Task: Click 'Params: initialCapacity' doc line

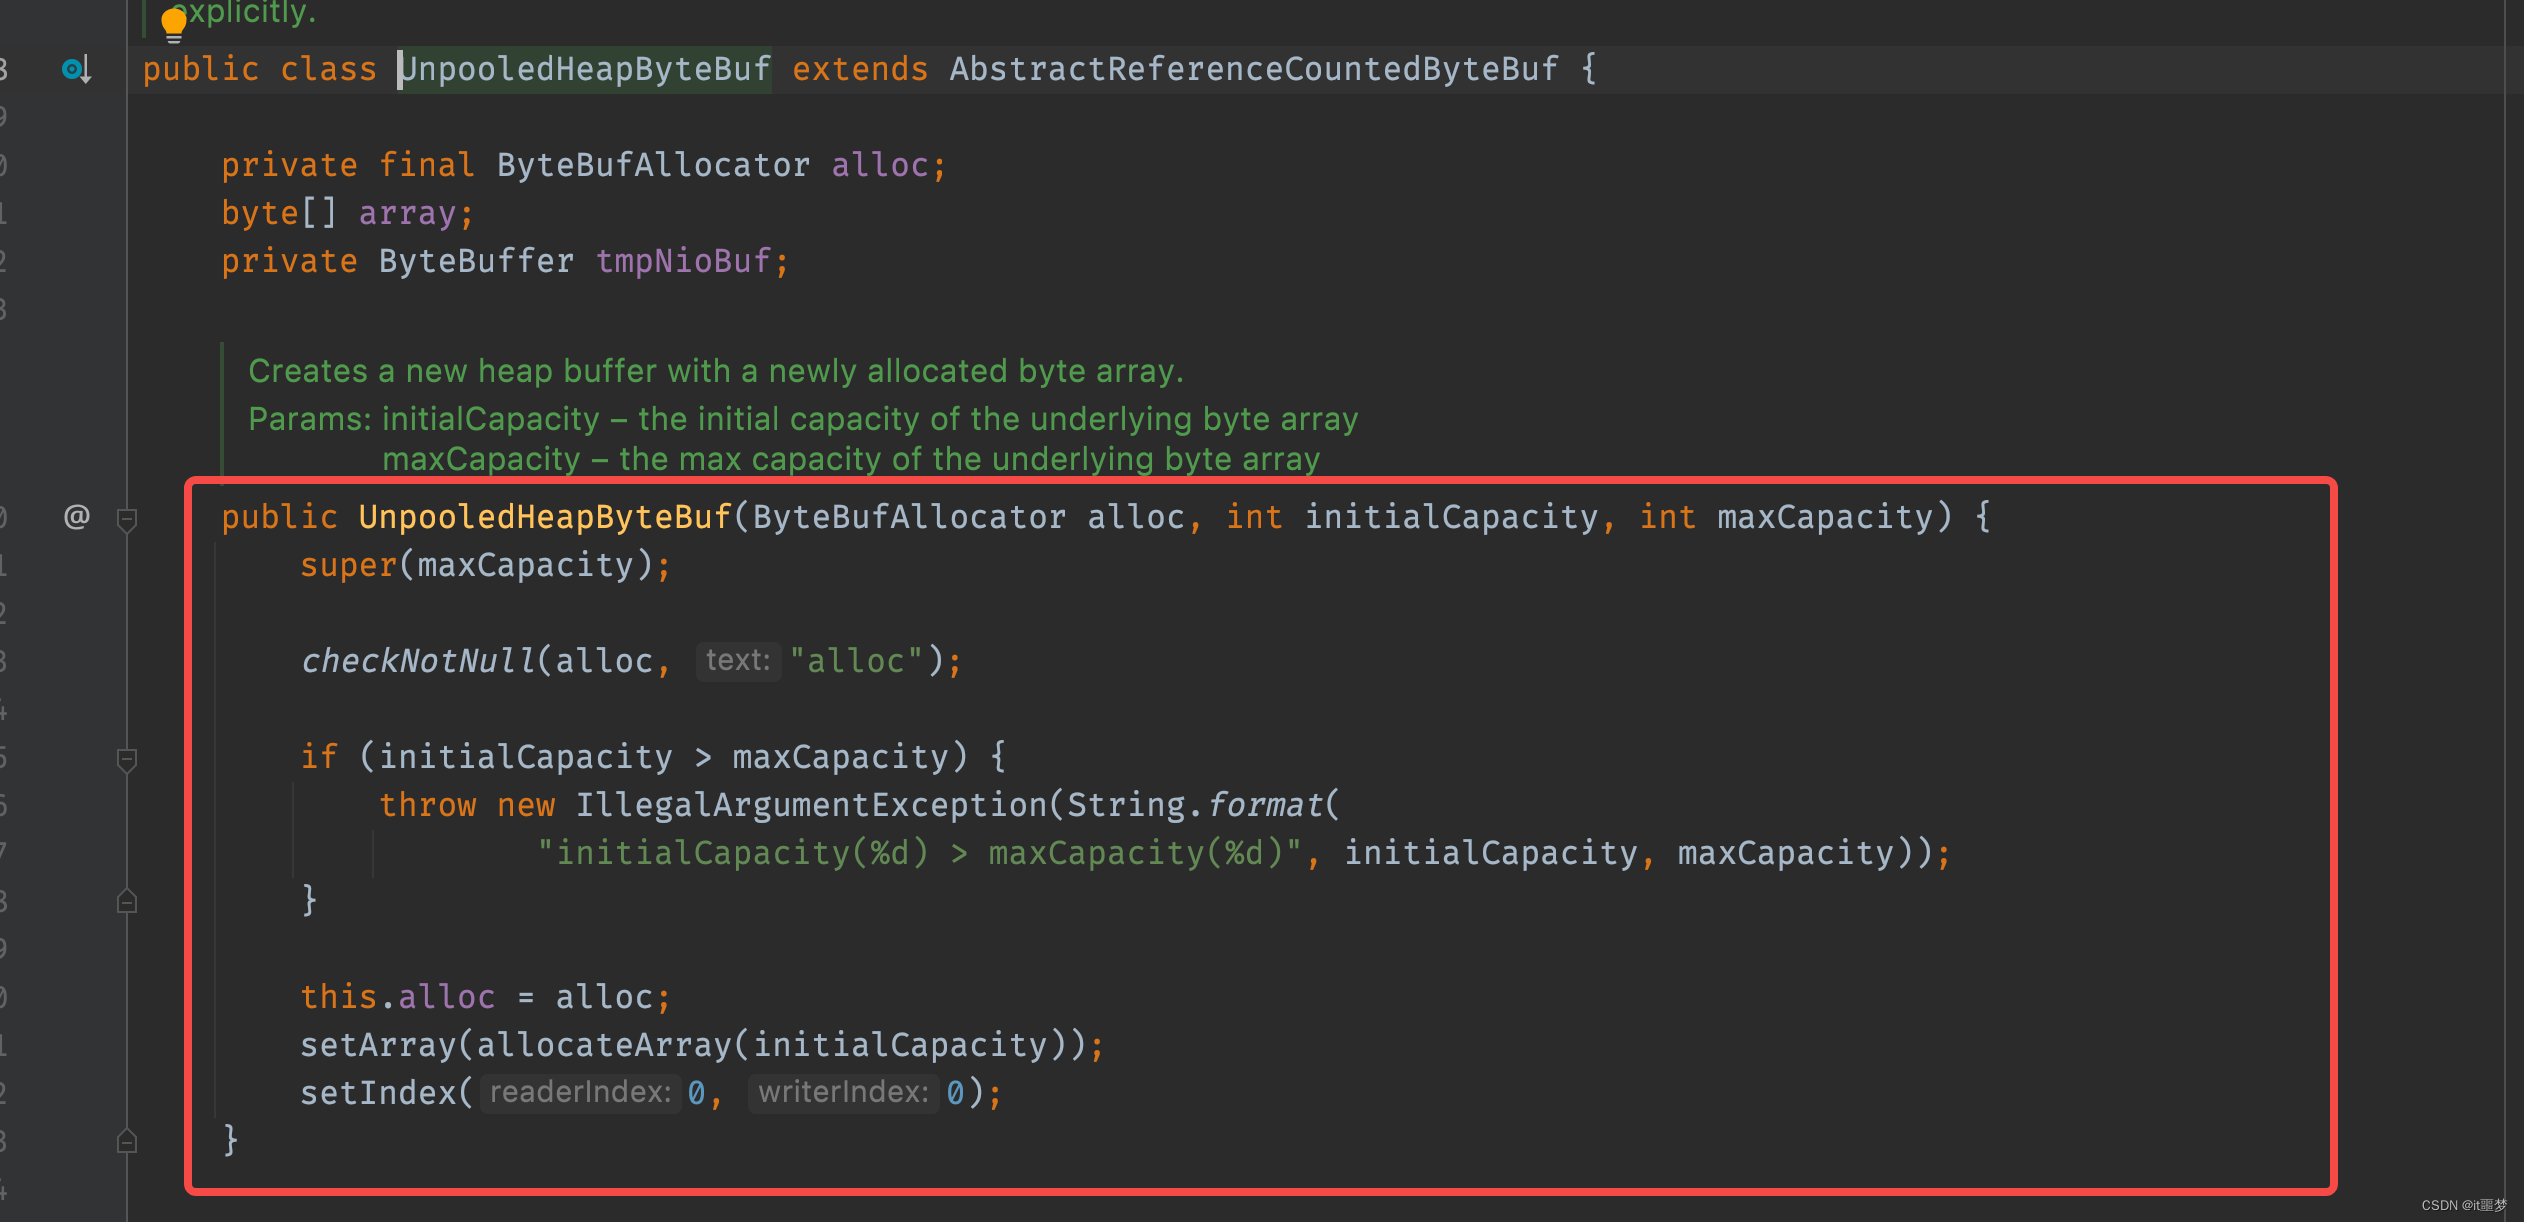Action: tap(803, 419)
